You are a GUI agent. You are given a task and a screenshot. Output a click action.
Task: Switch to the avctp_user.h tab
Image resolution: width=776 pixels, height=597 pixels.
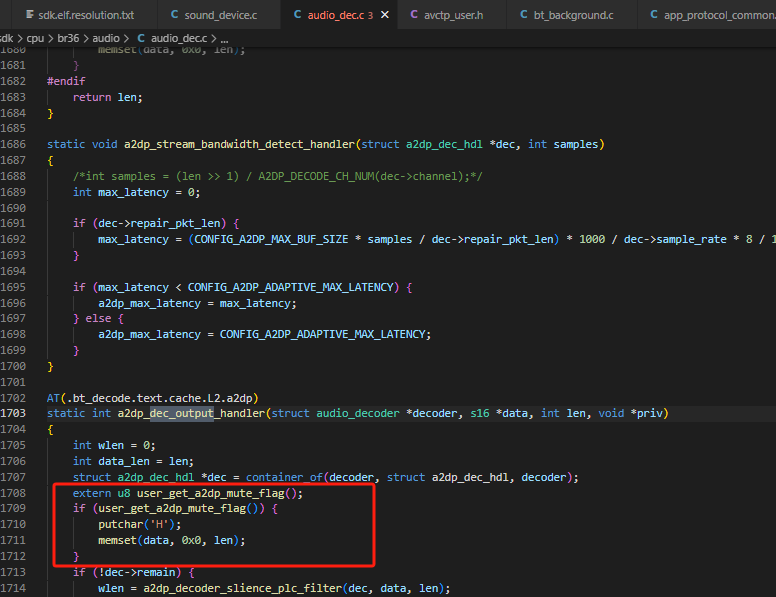tap(452, 15)
